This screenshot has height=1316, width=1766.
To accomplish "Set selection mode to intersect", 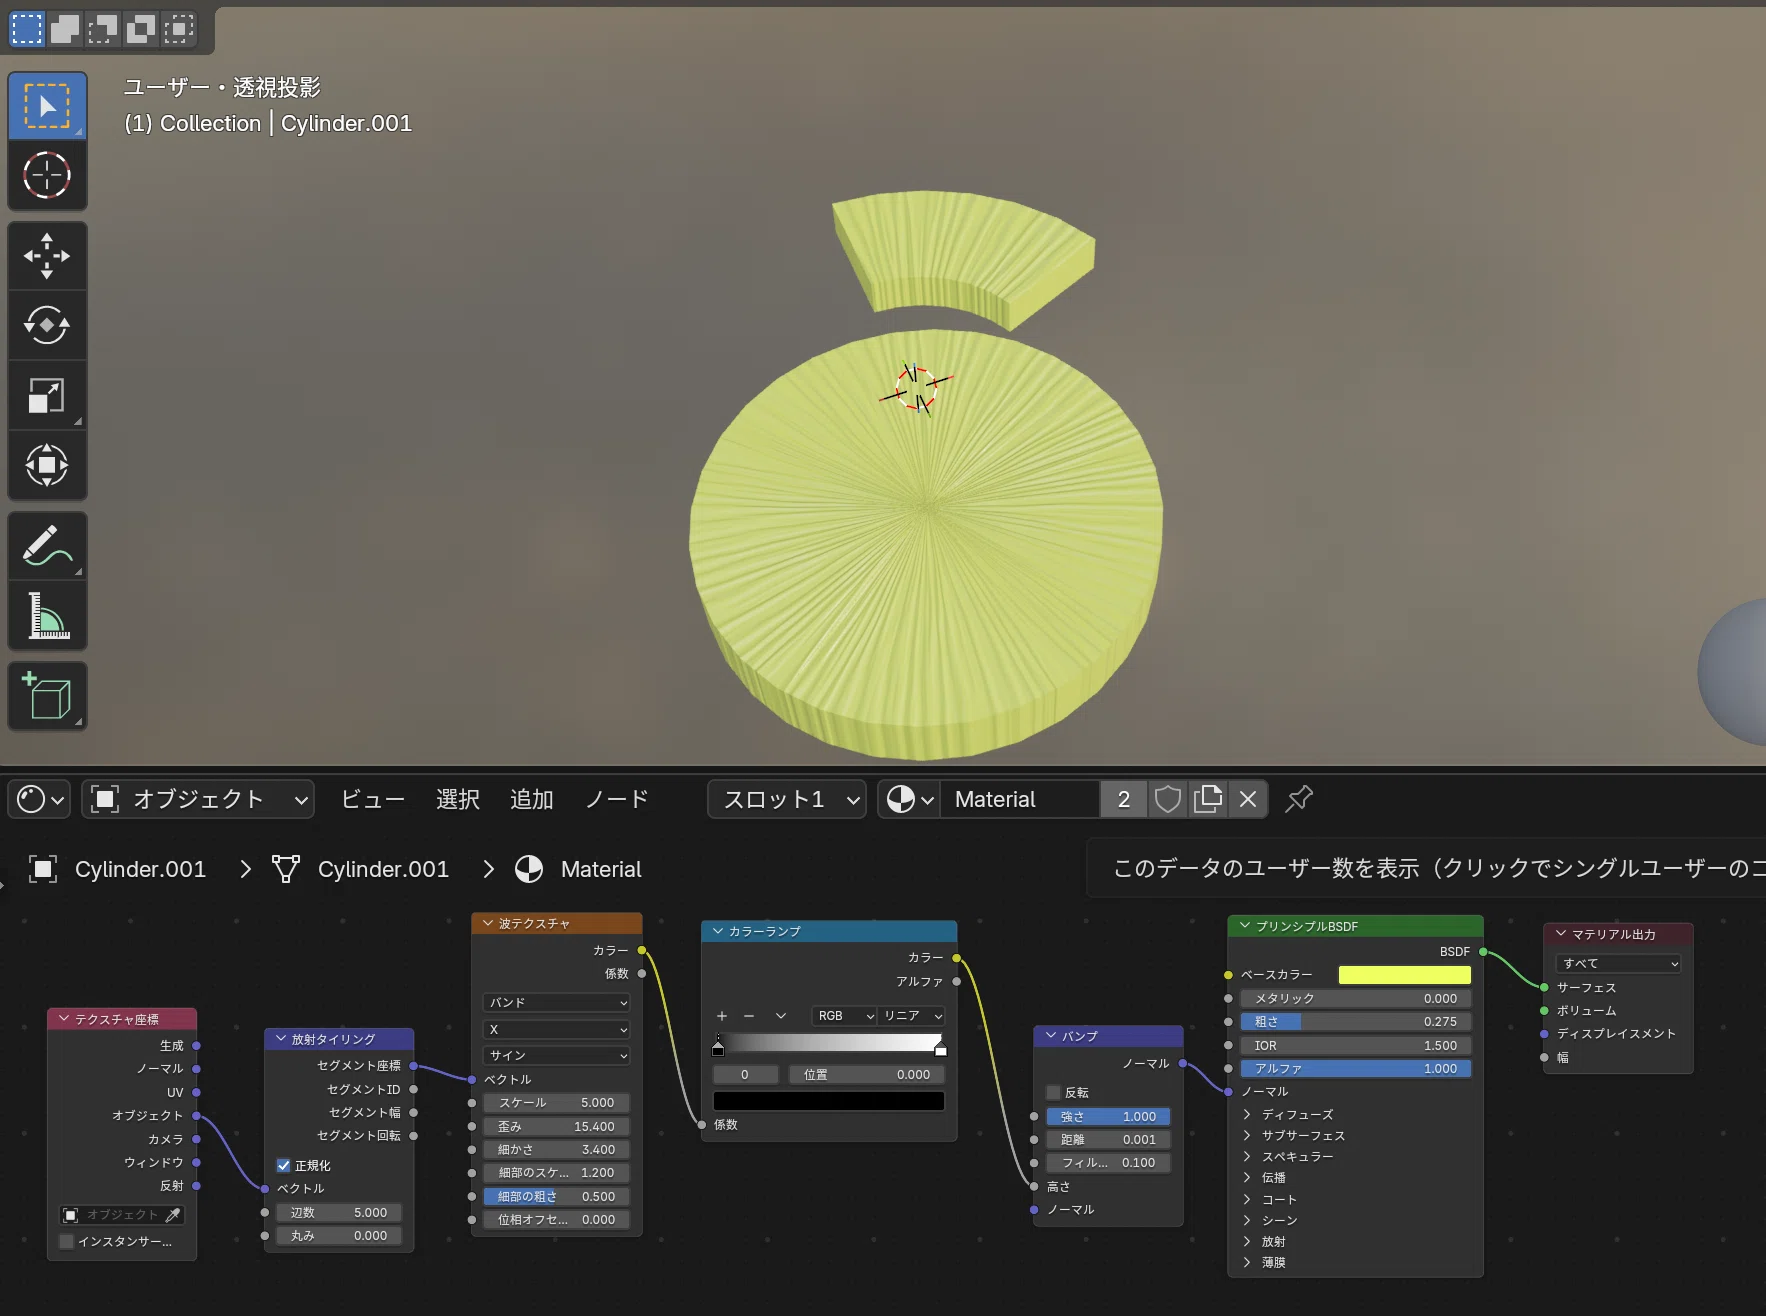I will click(179, 29).
